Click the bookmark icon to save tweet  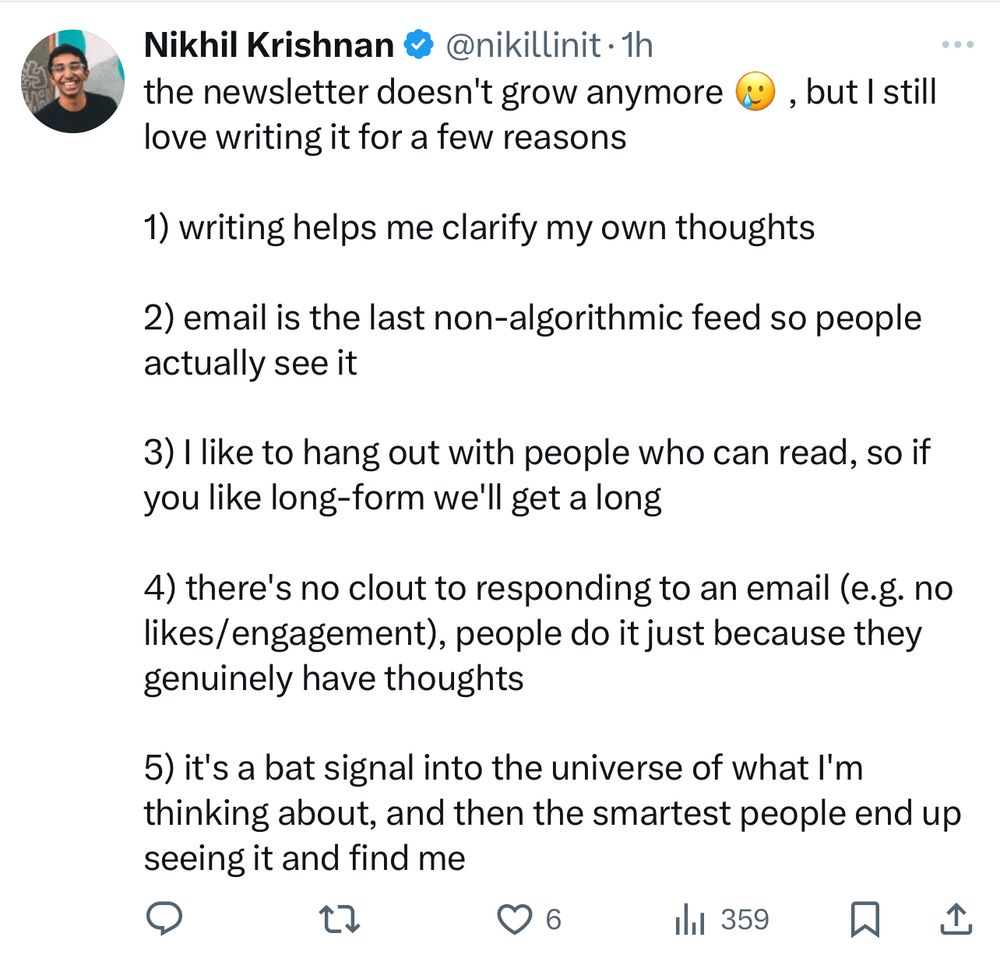[x=866, y=919]
